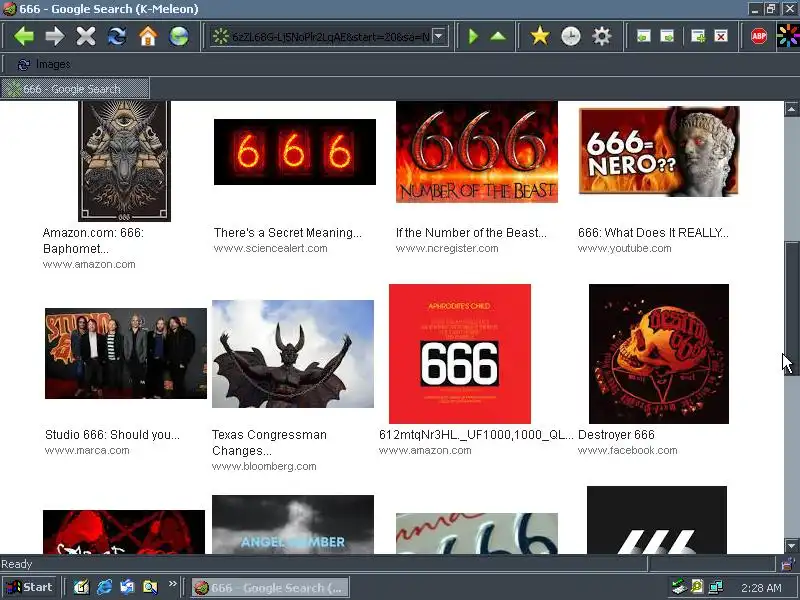This screenshot has width=800, height=600.
Task: Open the Baphomet poster thumbnail
Action: click(124, 161)
